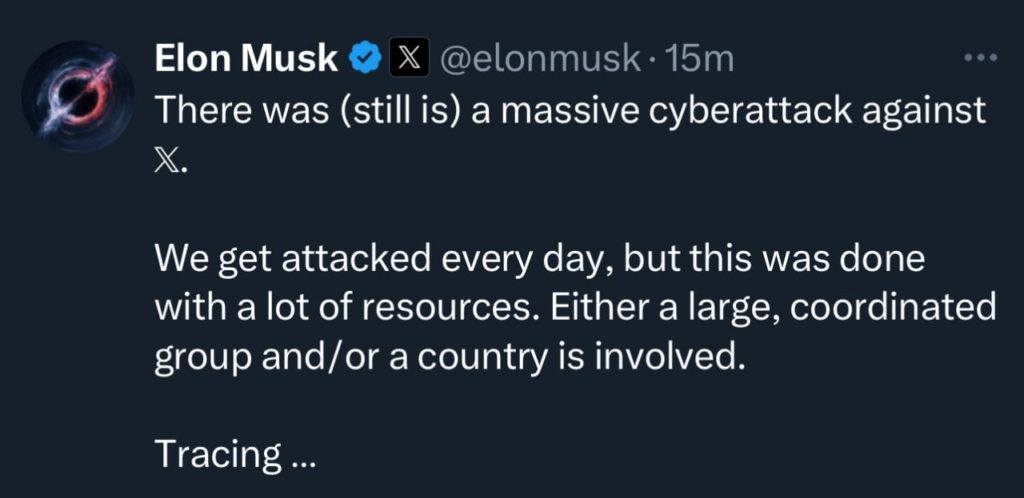Screen dimensions: 1024x498
Task: Click the Elon Musk display name
Action: (x=245, y=59)
